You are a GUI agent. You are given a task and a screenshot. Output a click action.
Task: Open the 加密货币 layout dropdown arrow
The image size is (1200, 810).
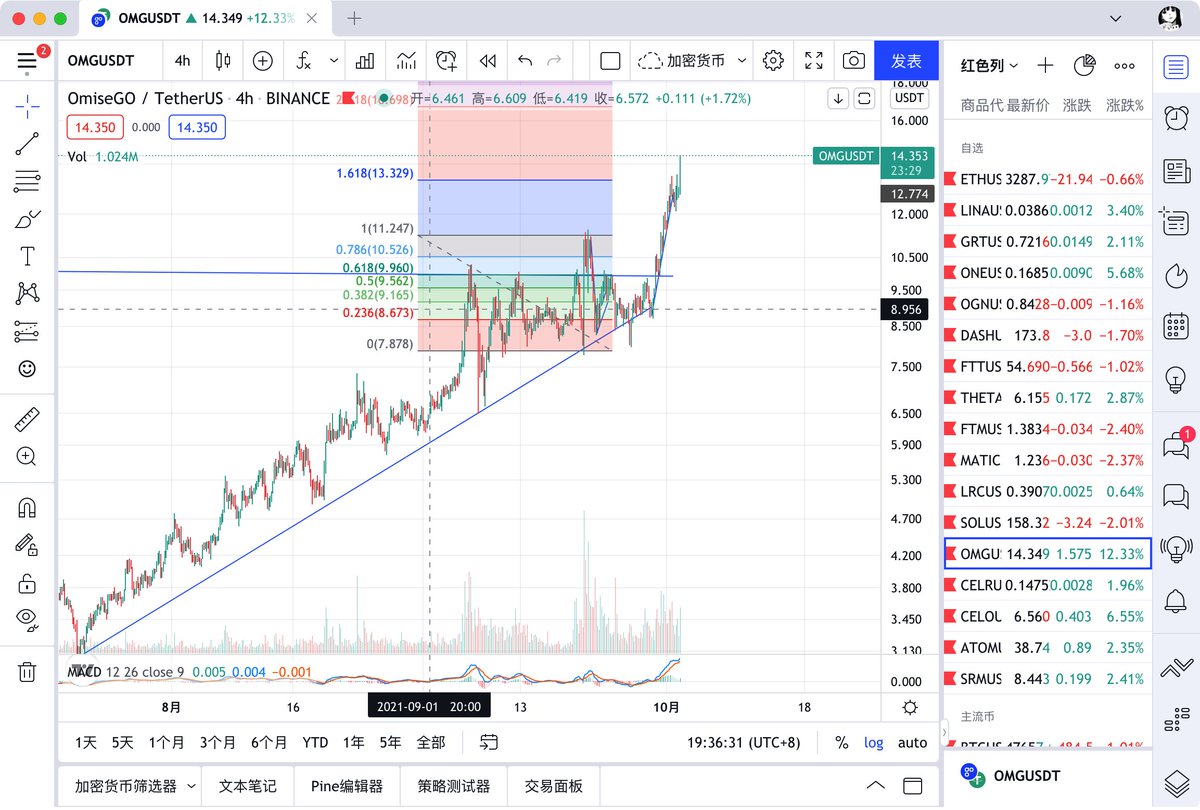click(x=742, y=61)
